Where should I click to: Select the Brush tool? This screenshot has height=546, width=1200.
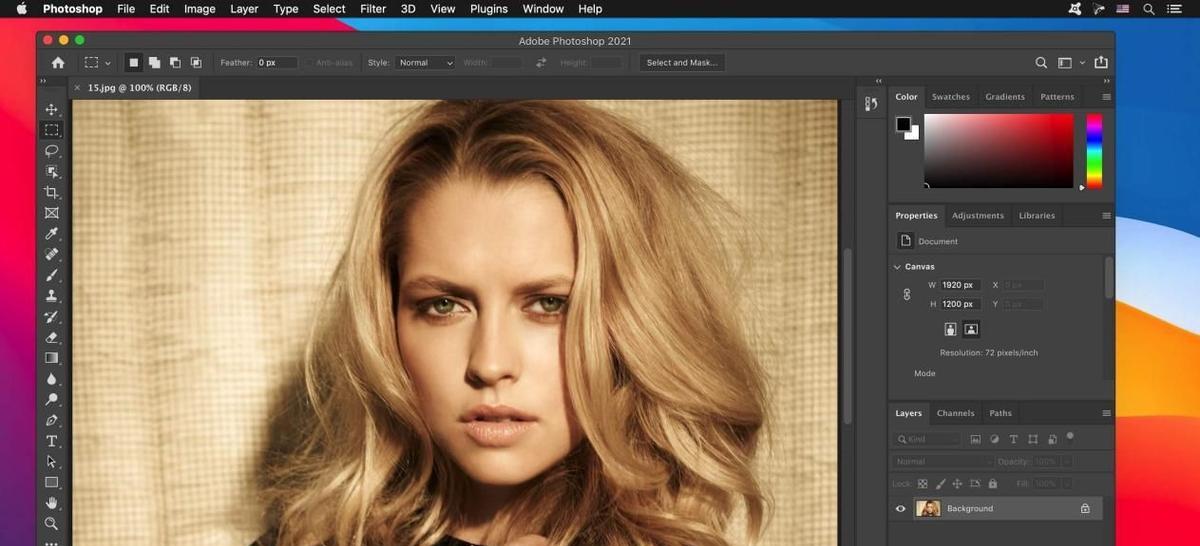click(x=52, y=275)
